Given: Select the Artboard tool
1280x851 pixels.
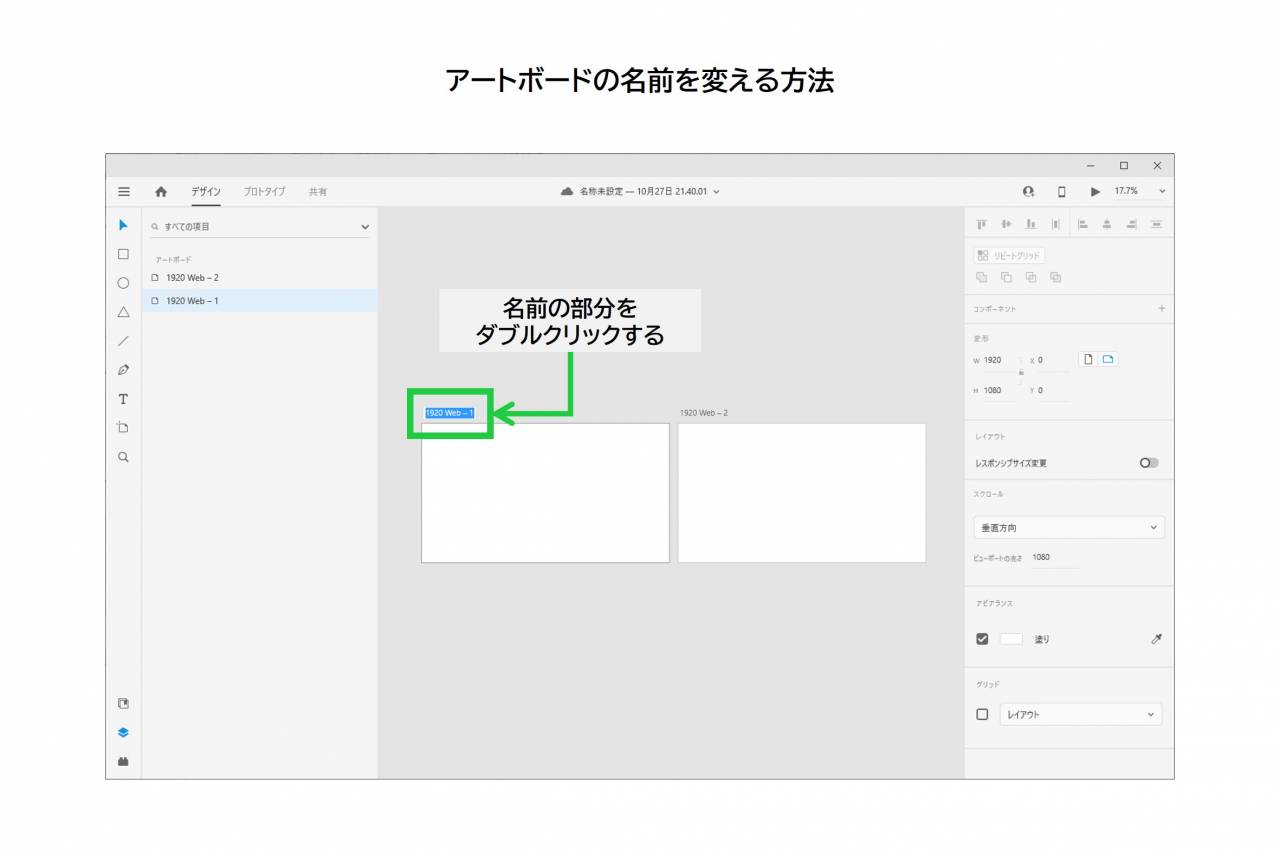Looking at the screenshot, I should [x=124, y=427].
